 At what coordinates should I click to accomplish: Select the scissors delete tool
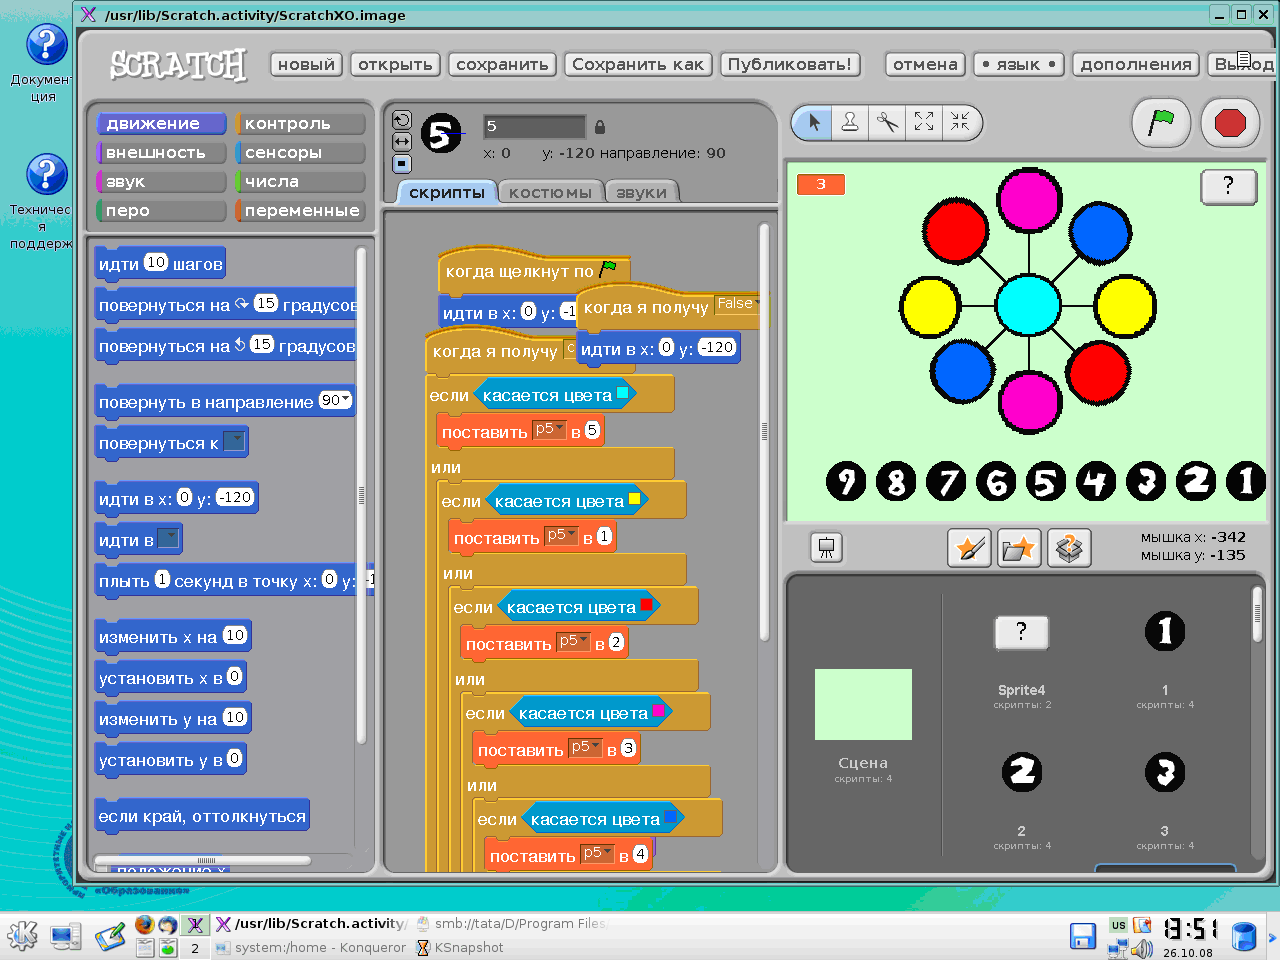[x=887, y=123]
